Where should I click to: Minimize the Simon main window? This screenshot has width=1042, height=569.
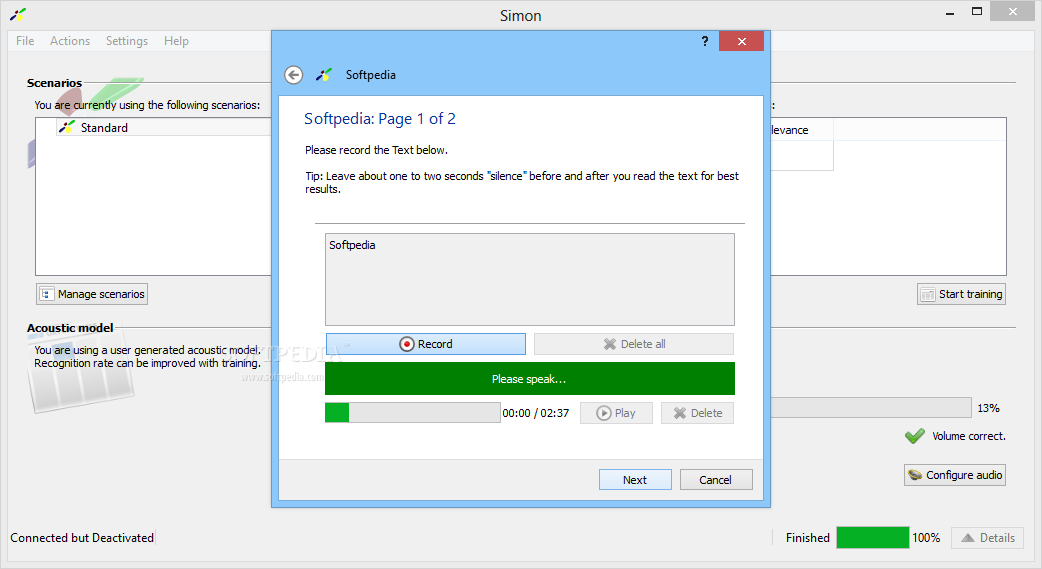point(950,13)
